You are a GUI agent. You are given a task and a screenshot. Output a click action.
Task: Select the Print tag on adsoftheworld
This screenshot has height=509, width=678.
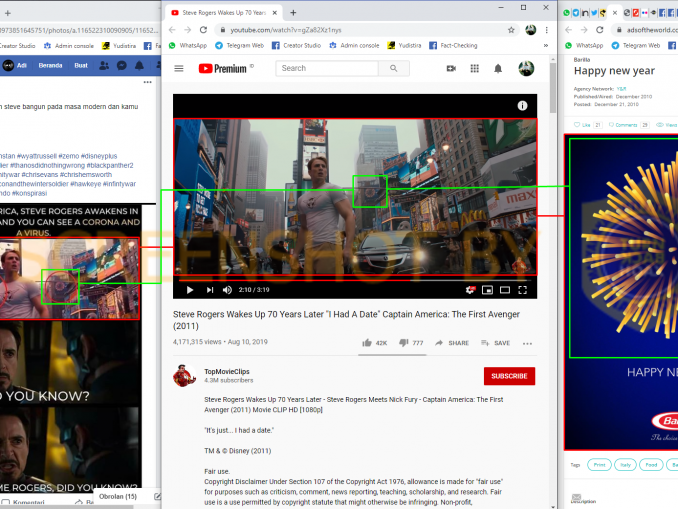point(599,465)
